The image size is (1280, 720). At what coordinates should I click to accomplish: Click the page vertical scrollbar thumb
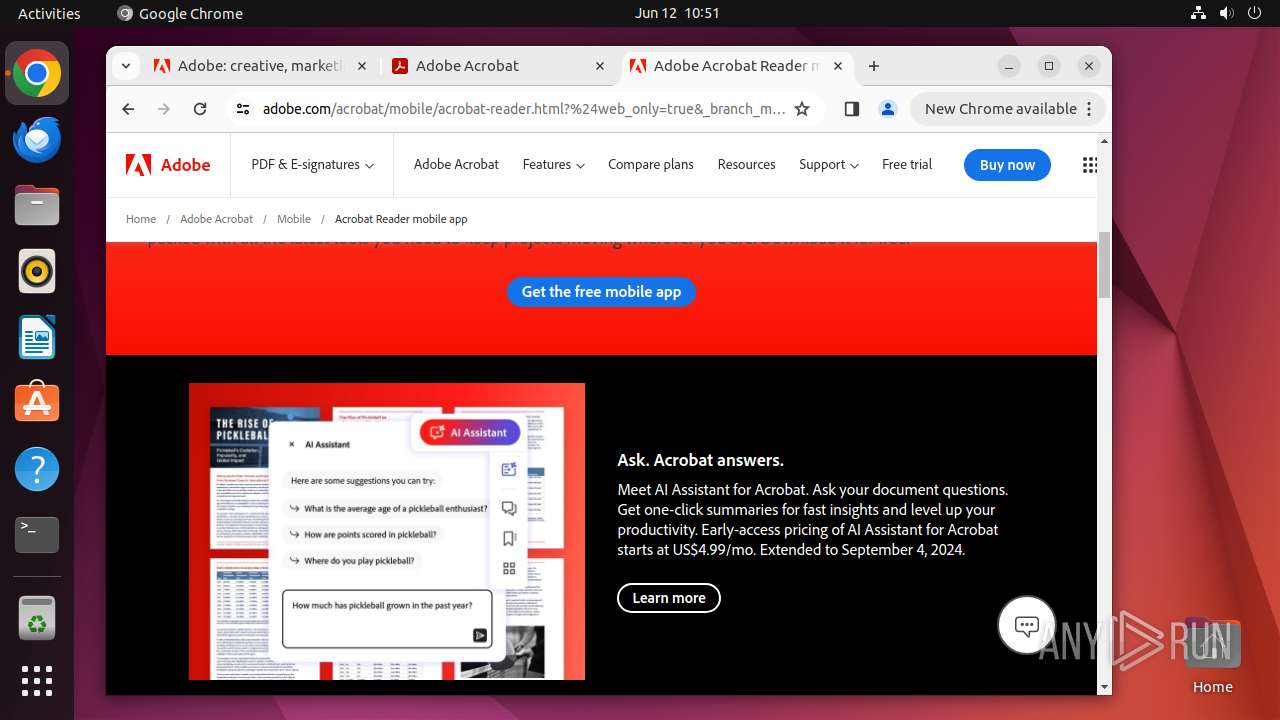tap(1104, 265)
